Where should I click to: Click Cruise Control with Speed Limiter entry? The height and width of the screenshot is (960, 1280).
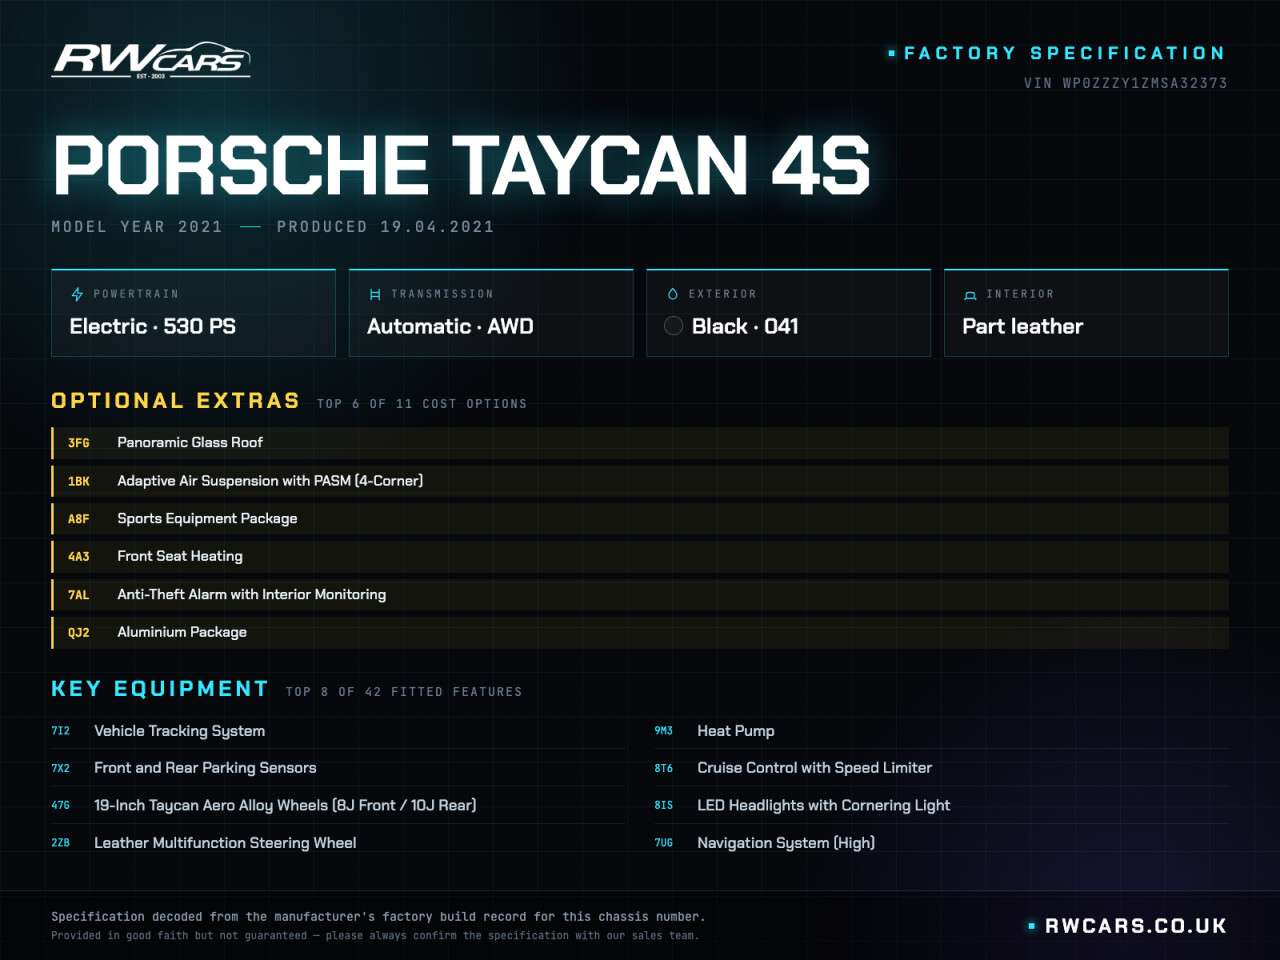941,768
